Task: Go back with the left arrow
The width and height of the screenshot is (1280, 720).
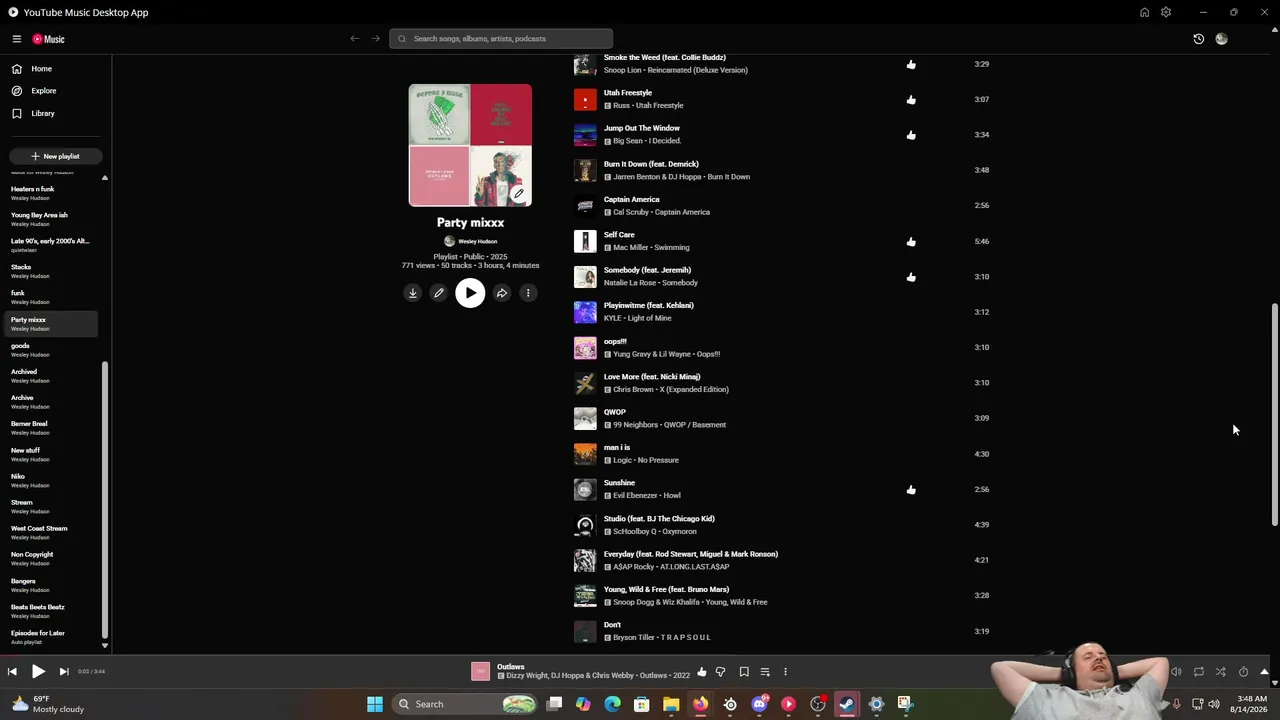Action: point(354,39)
